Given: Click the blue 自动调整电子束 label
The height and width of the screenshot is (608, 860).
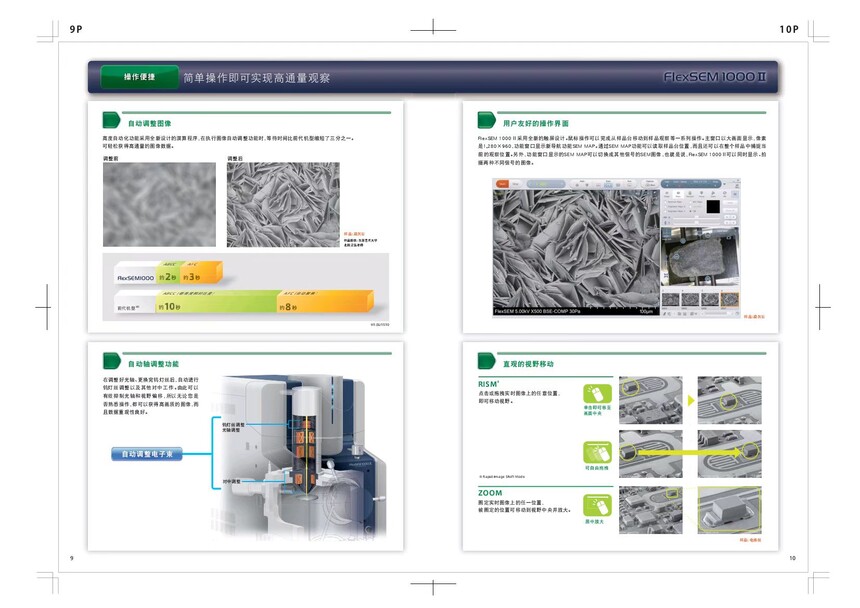Looking at the screenshot, I should [147, 454].
